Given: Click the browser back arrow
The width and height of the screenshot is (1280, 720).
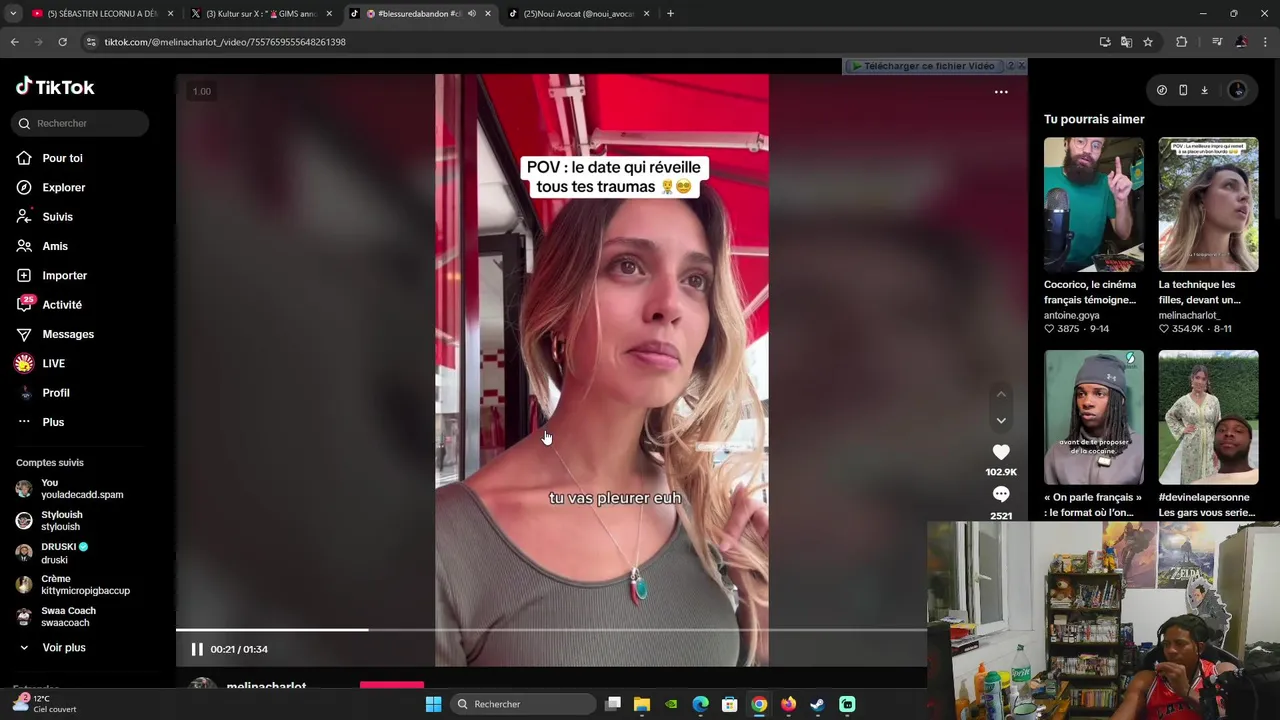Looking at the screenshot, I should pos(14,42).
